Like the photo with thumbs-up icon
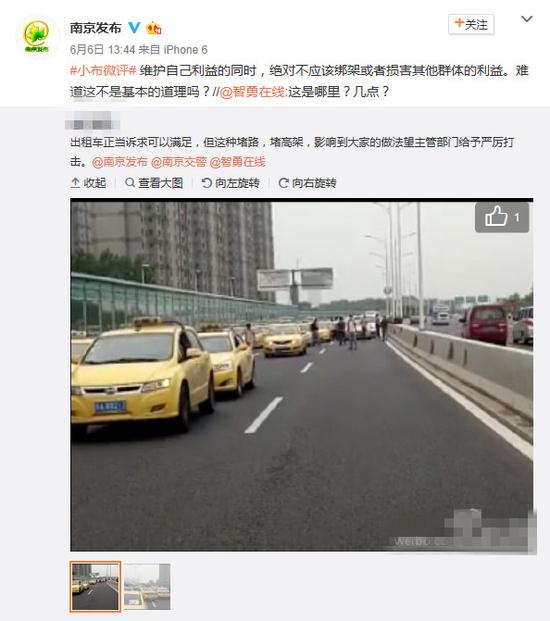 point(502,217)
